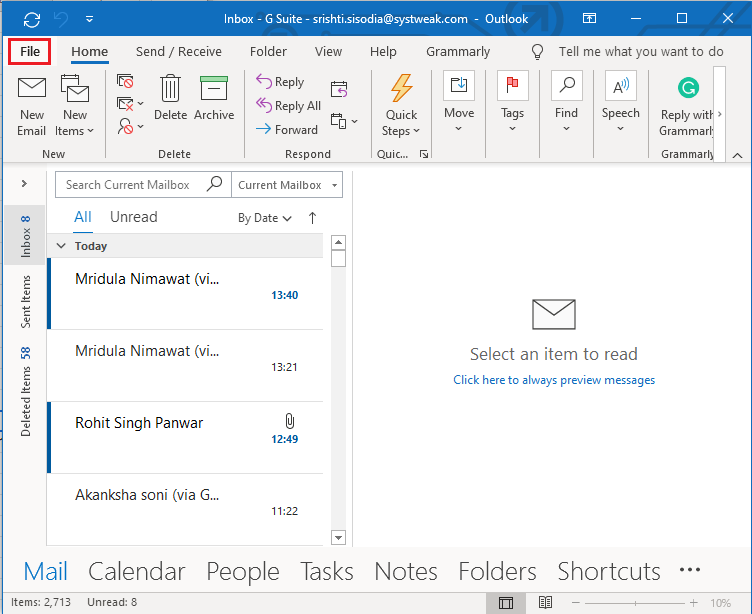Open the More respond actions dropdown
Image resolution: width=752 pixels, height=614 pixels.
[344, 121]
